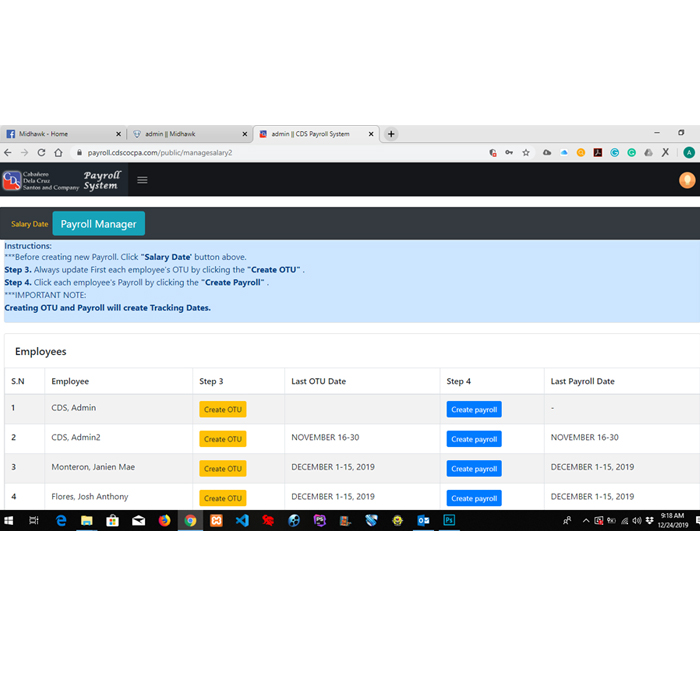Viewport: 700px width, 700px height.
Task: Click the orange user avatar icon
Action: coord(687,180)
